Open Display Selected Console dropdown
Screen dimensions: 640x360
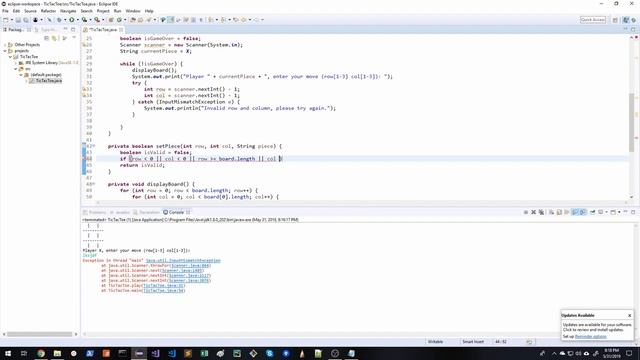tap(607, 212)
